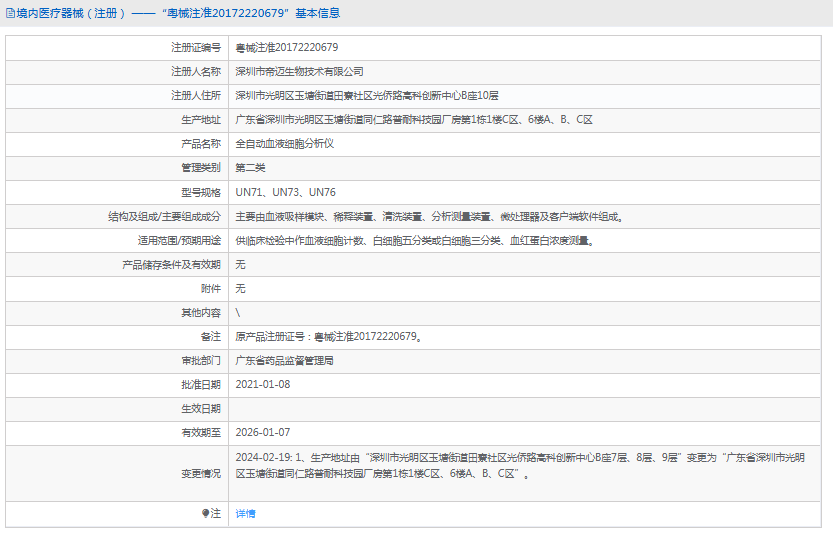The height and width of the screenshot is (535, 833).
Task: Click the 产品名称 label
Action: point(201,144)
